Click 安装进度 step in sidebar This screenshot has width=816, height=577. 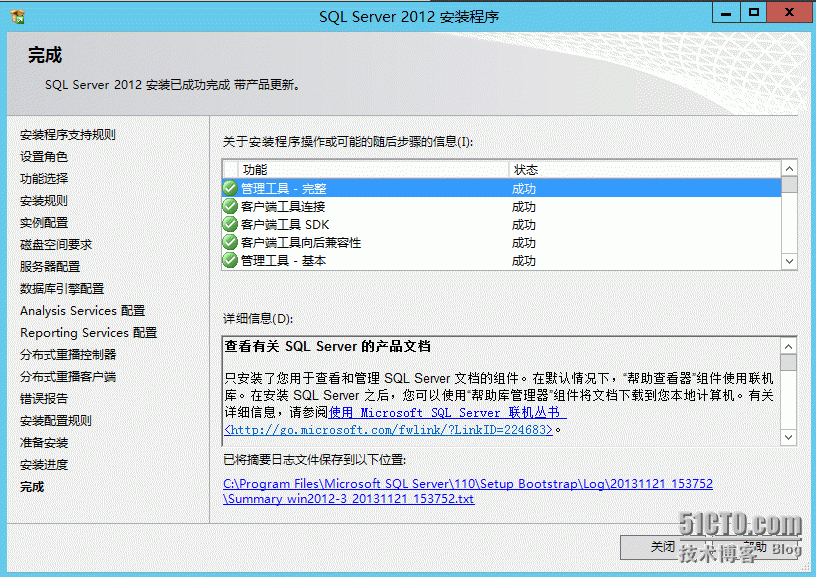click(x=44, y=464)
